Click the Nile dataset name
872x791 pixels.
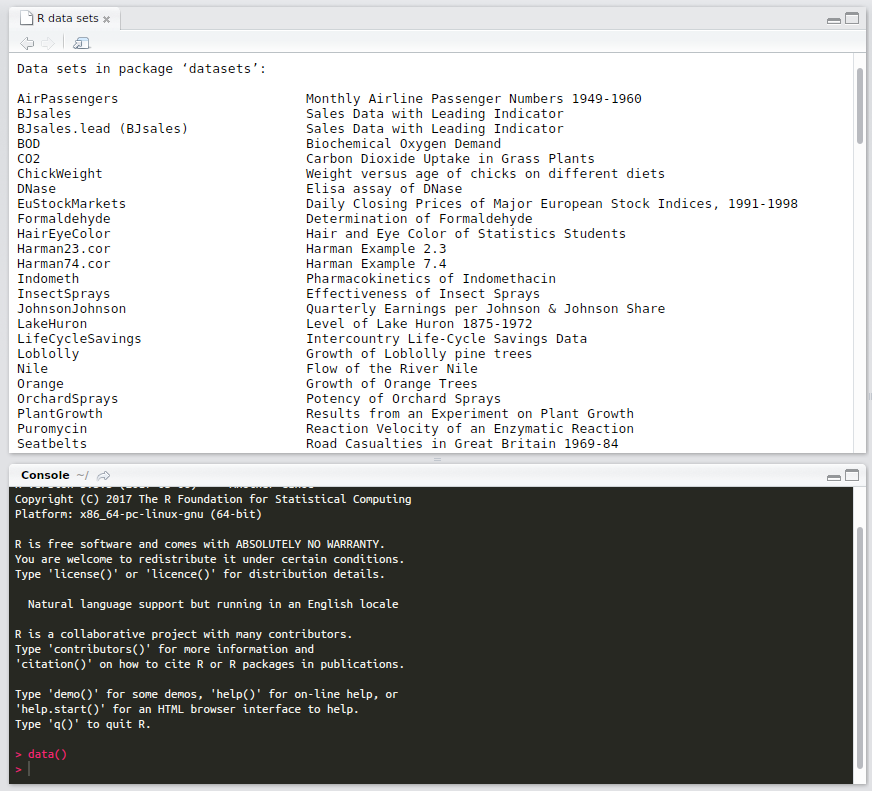(32, 369)
